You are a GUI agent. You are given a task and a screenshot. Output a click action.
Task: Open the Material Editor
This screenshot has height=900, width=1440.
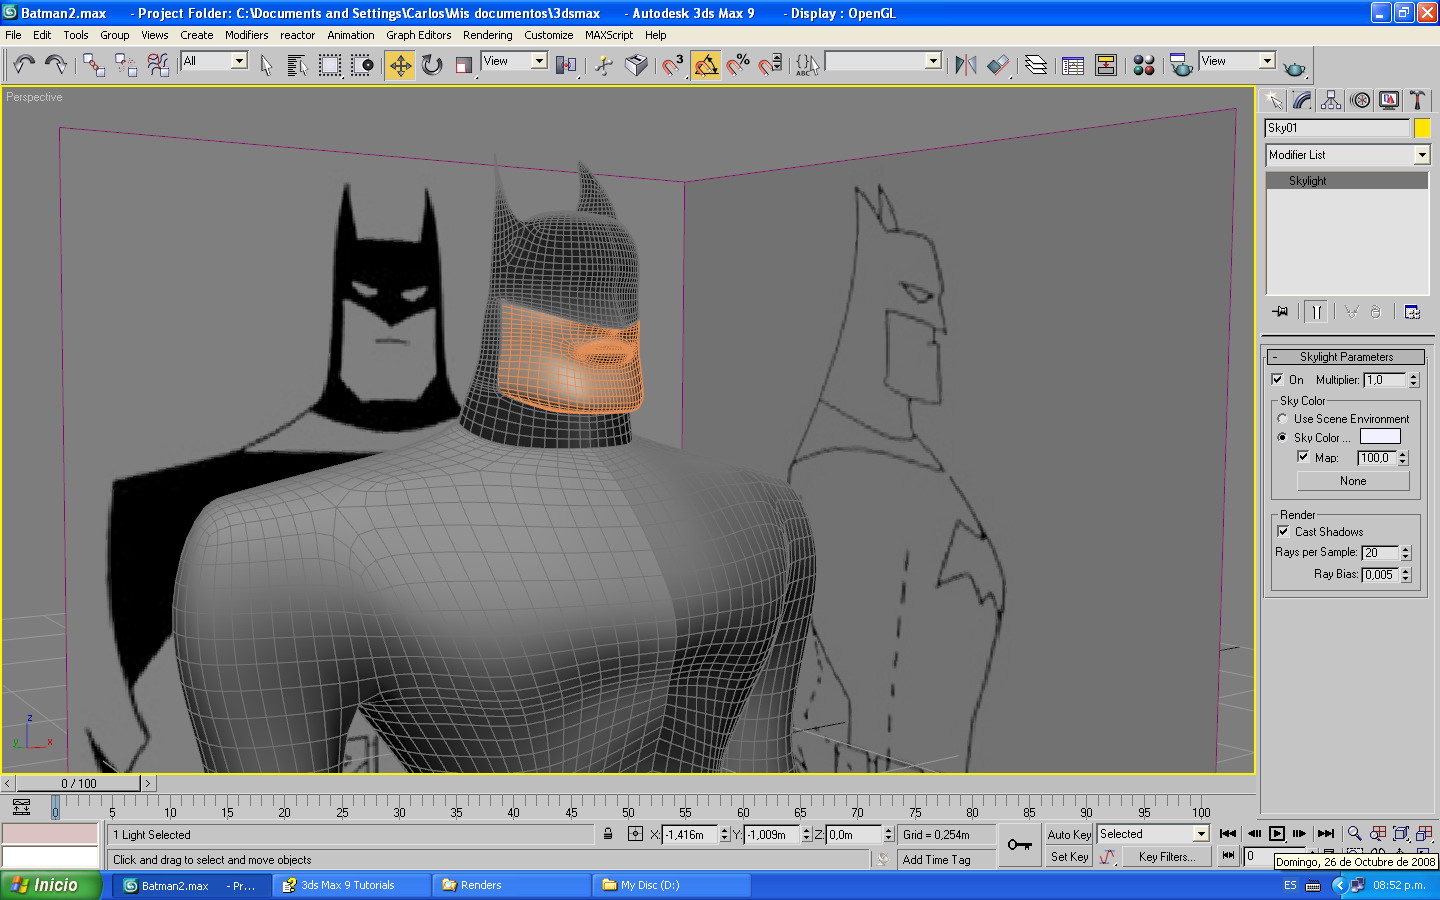pyautogui.click(x=1144, y=65)
